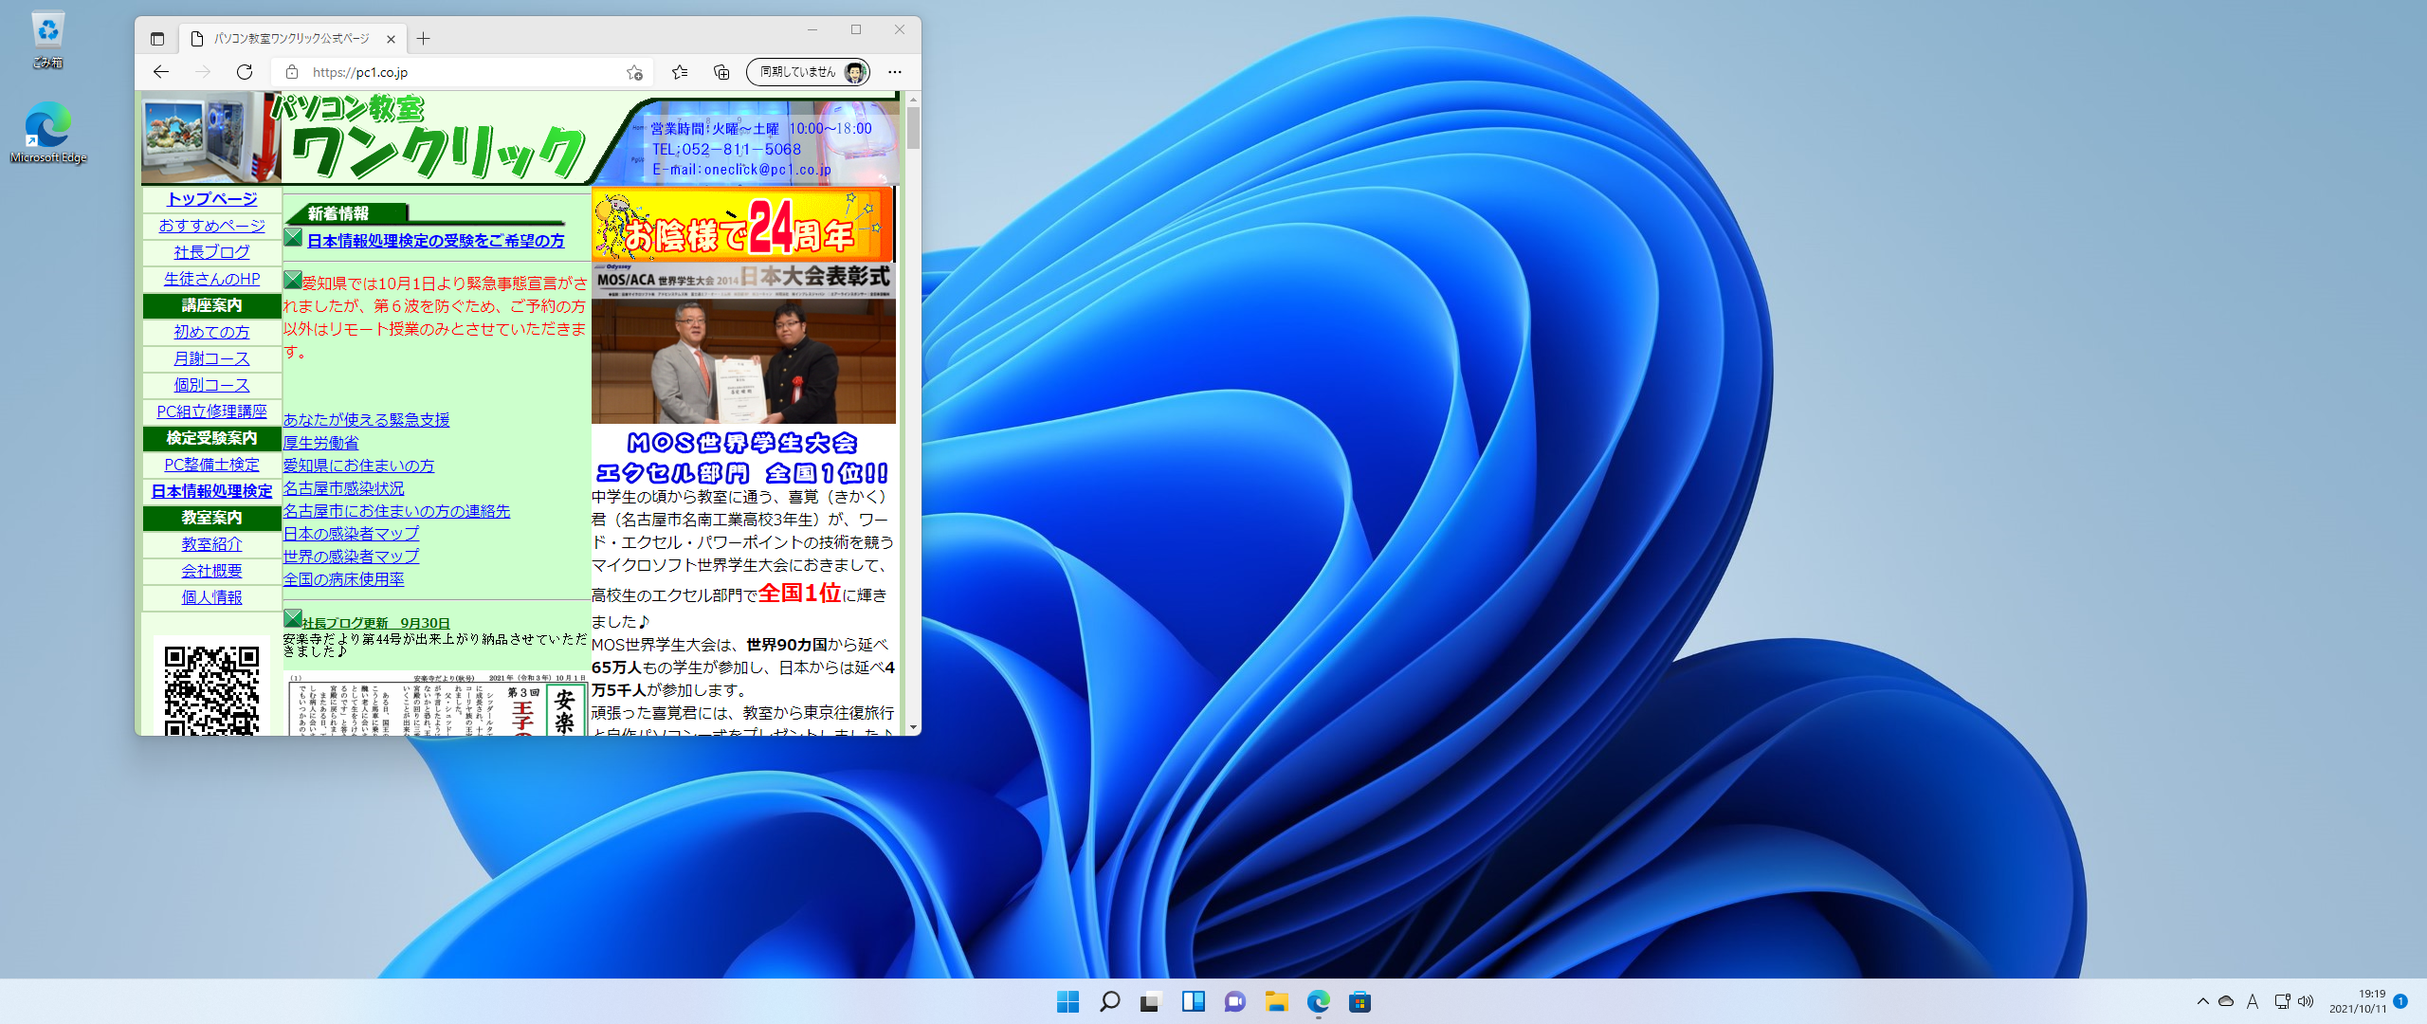Open the 初めての方 link

click(x=212, y=332)
